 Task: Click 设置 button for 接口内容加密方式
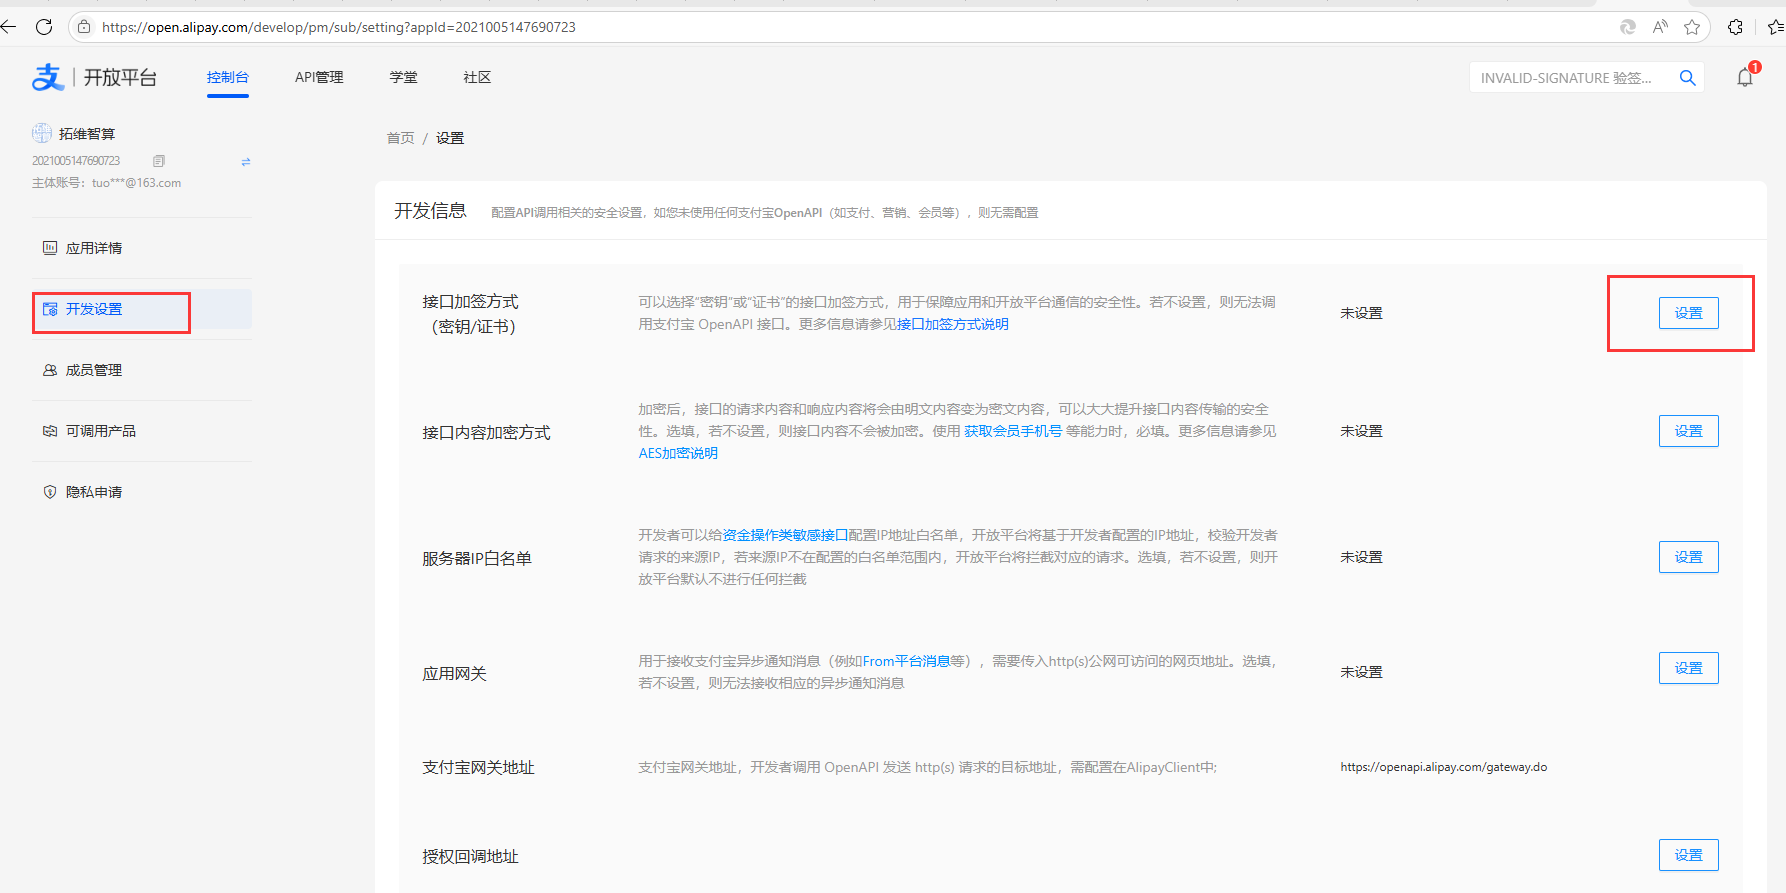(1689, 431)
